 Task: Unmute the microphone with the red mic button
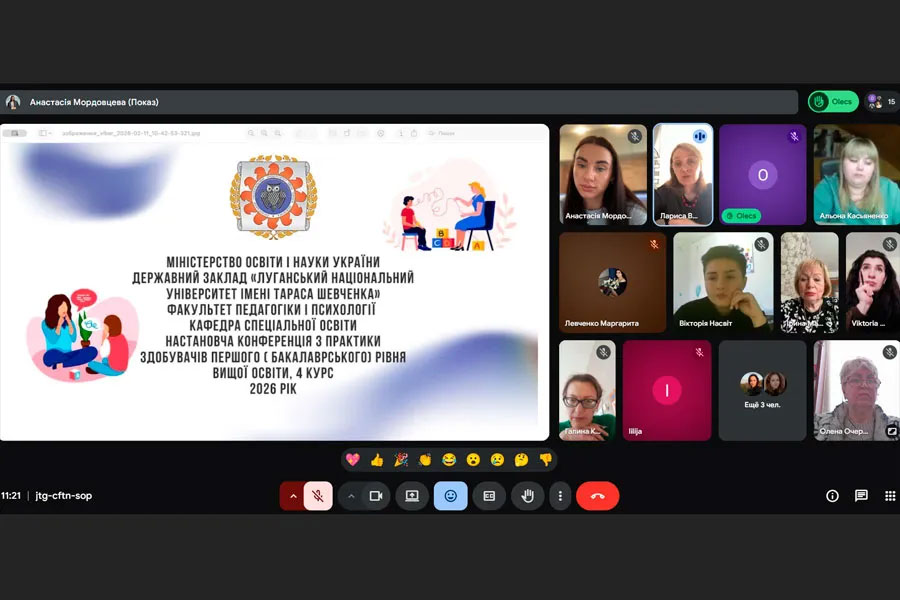(318, 496)
